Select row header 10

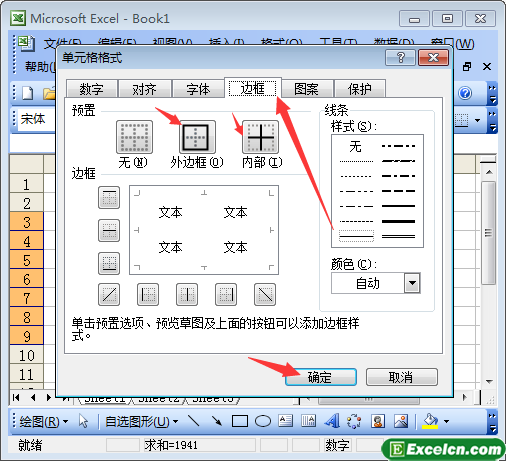tap(27, 355)
